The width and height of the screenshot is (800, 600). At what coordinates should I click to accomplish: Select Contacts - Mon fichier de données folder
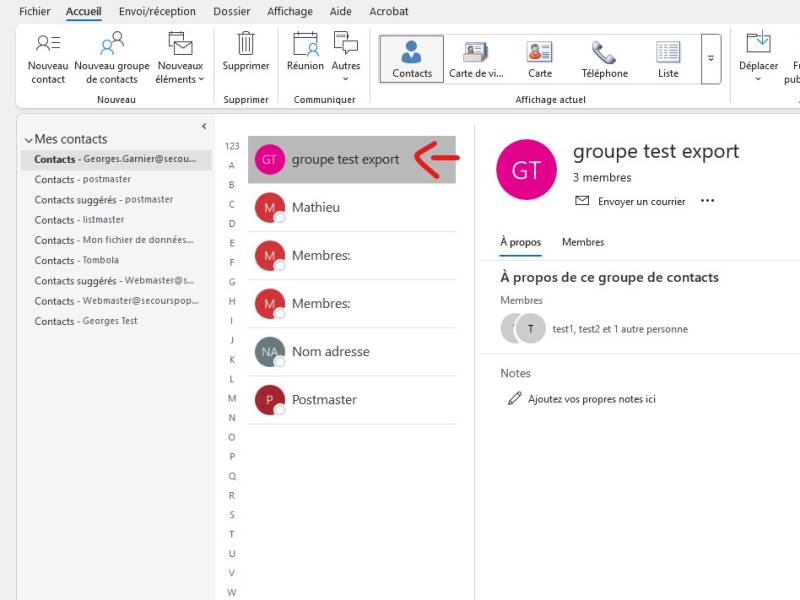point(116,240)
